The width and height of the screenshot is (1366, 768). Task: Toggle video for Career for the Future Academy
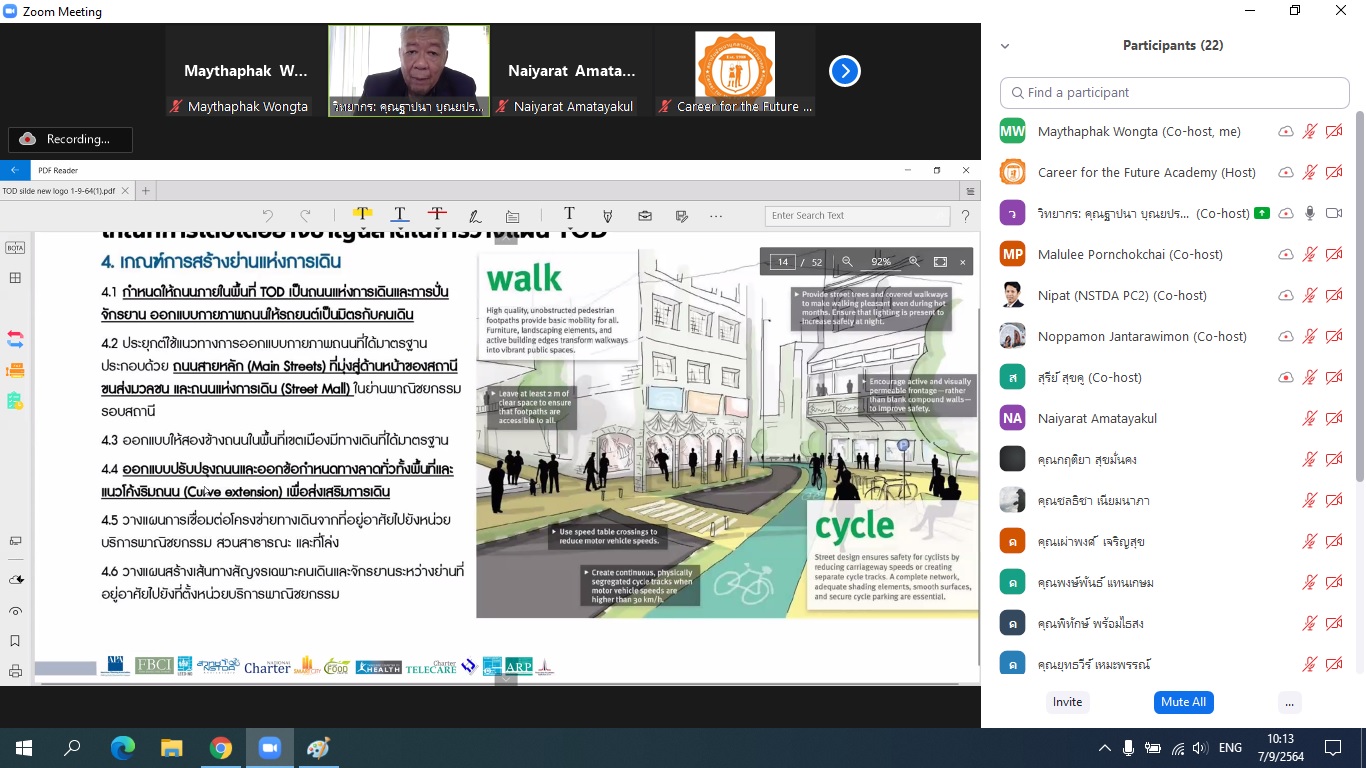pyautogui.click(x=1333, y=173)
